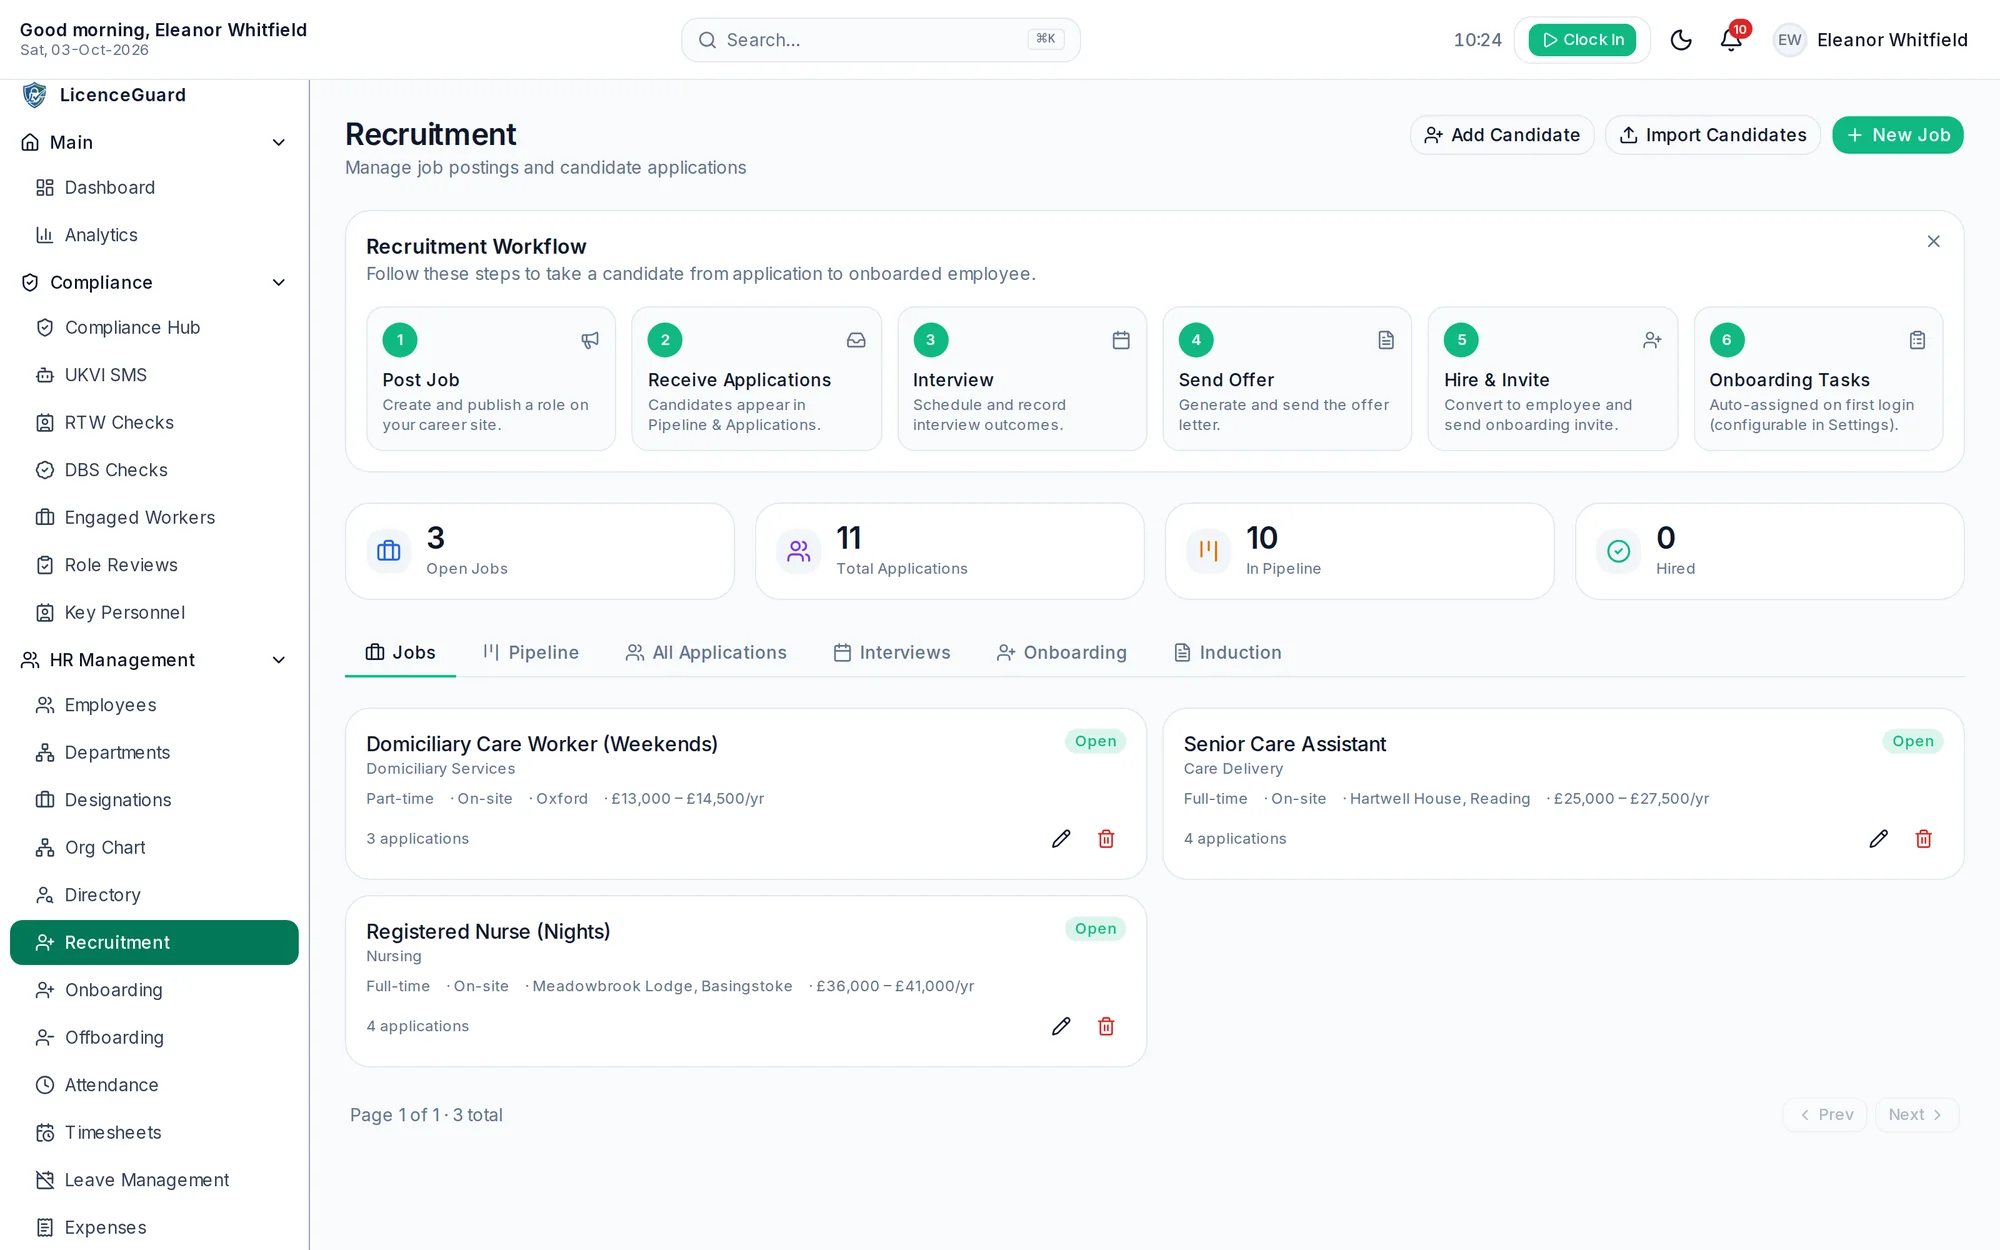The image size is (2000, 1250).
Task: Click the Interview calendar icon
Action: tap(1121, 340)
